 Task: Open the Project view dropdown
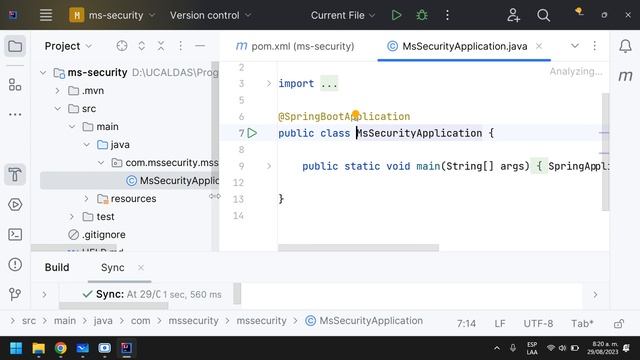pos(69,46)
